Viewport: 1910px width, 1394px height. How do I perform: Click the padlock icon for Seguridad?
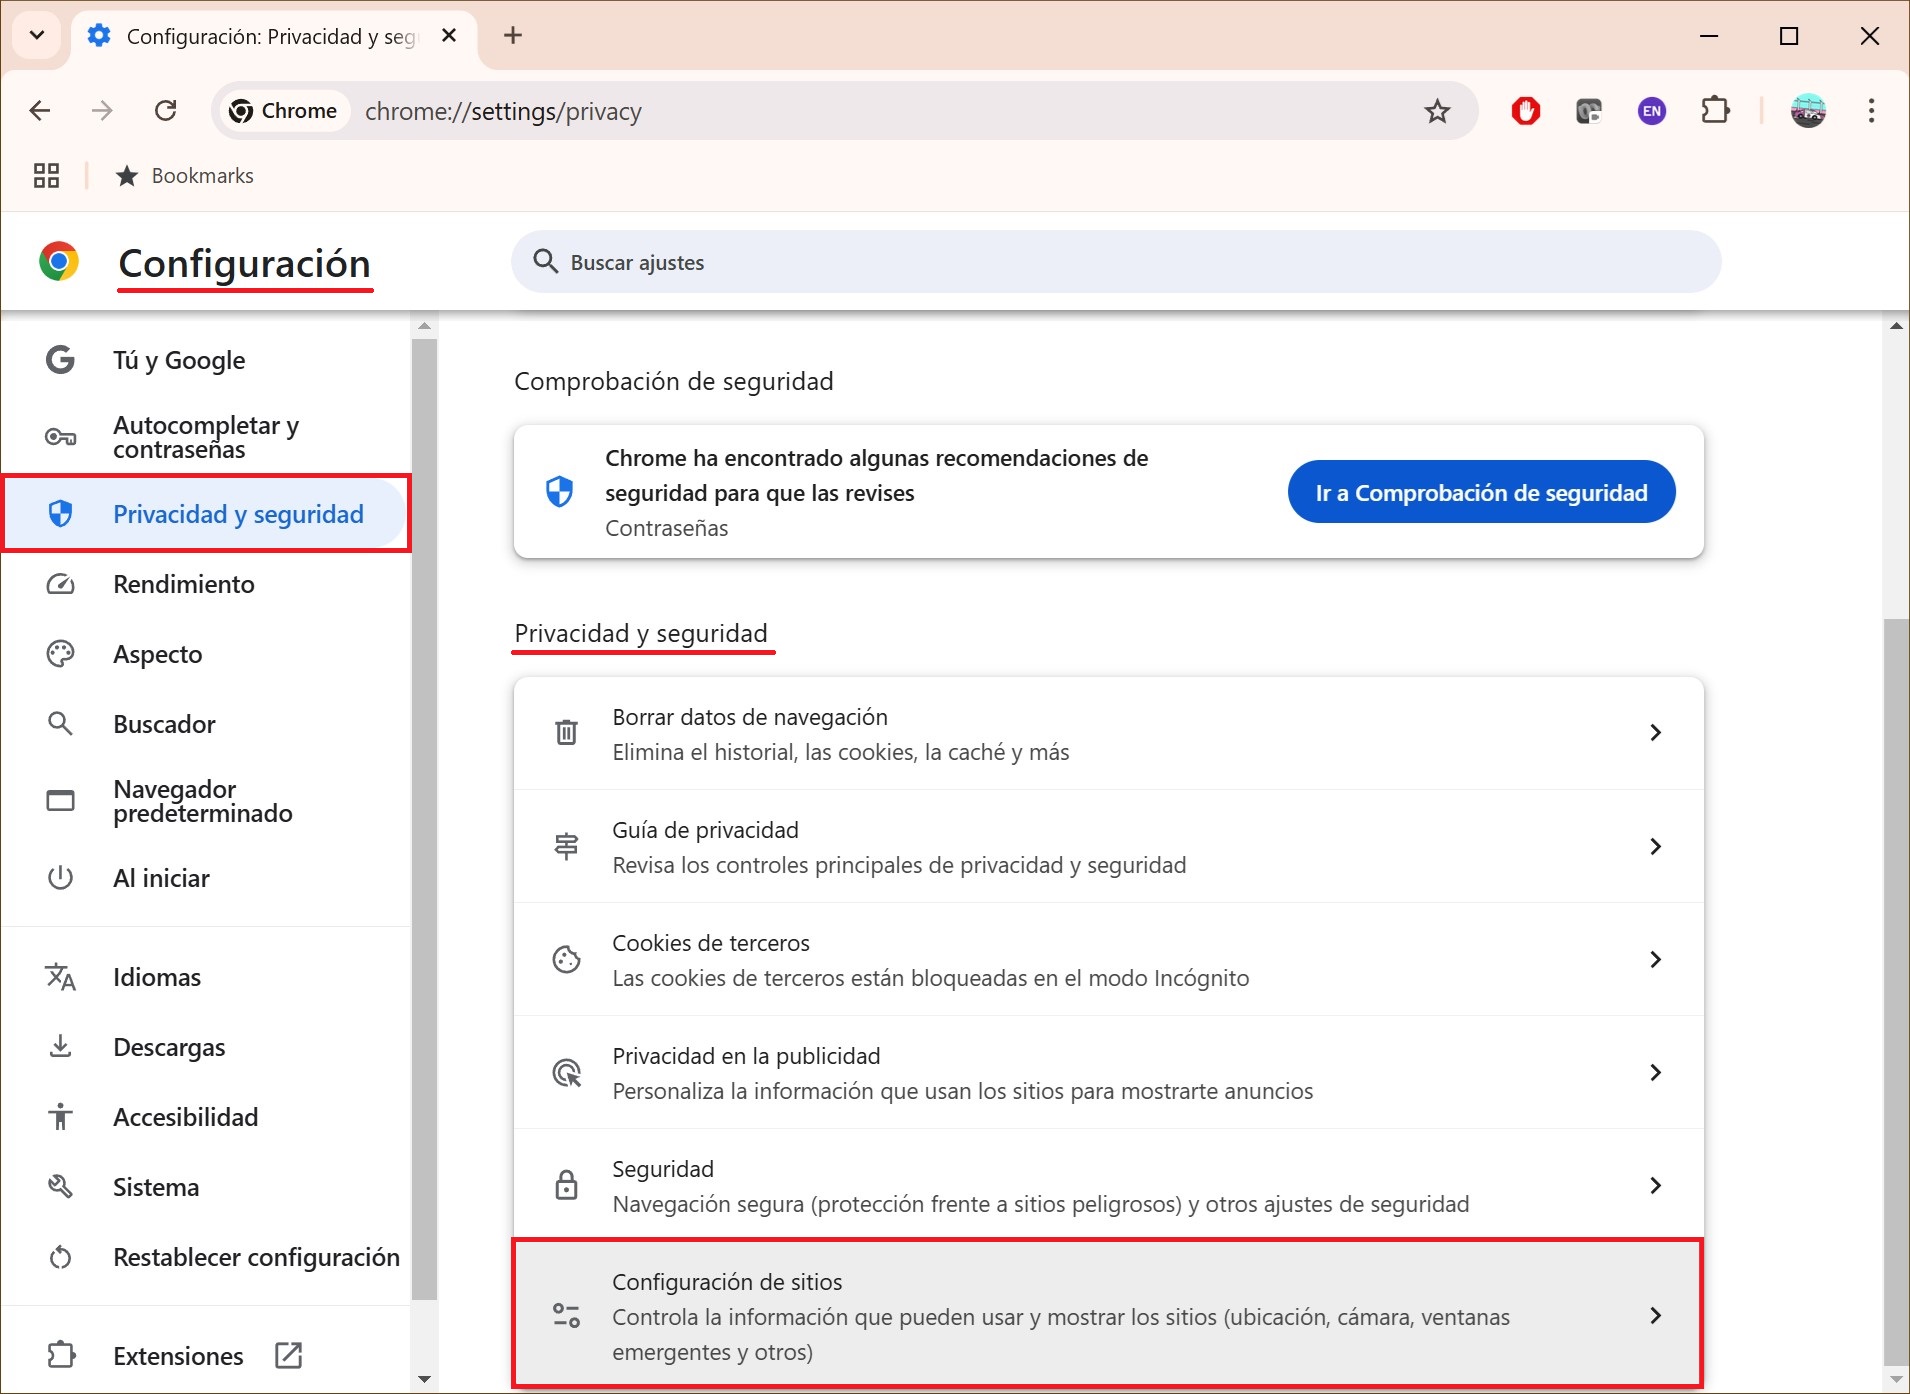tap(566, 1185)
